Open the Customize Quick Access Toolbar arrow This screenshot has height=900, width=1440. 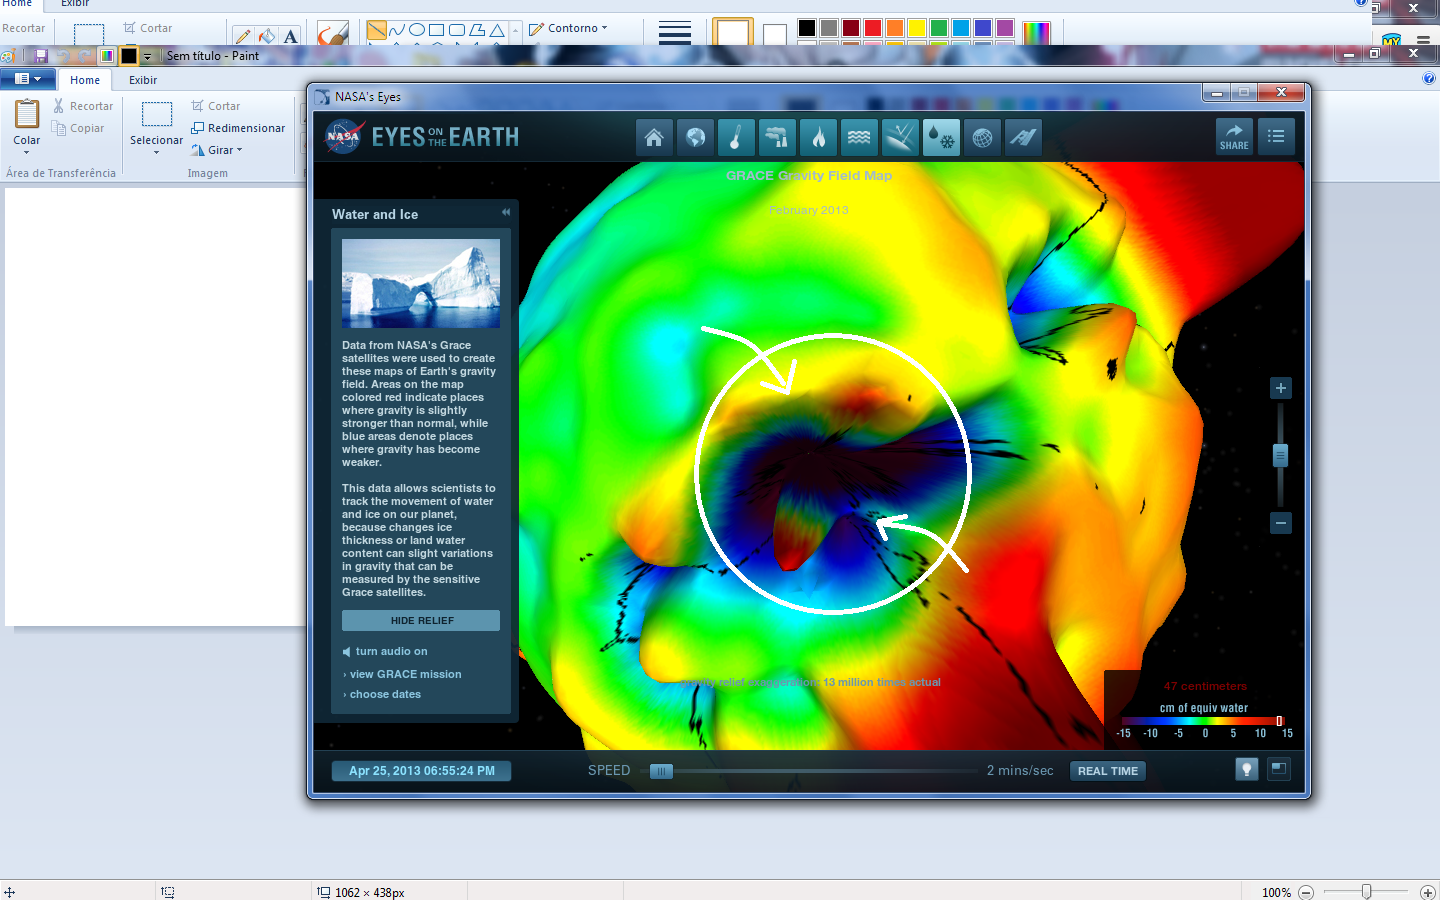(147, 57)
